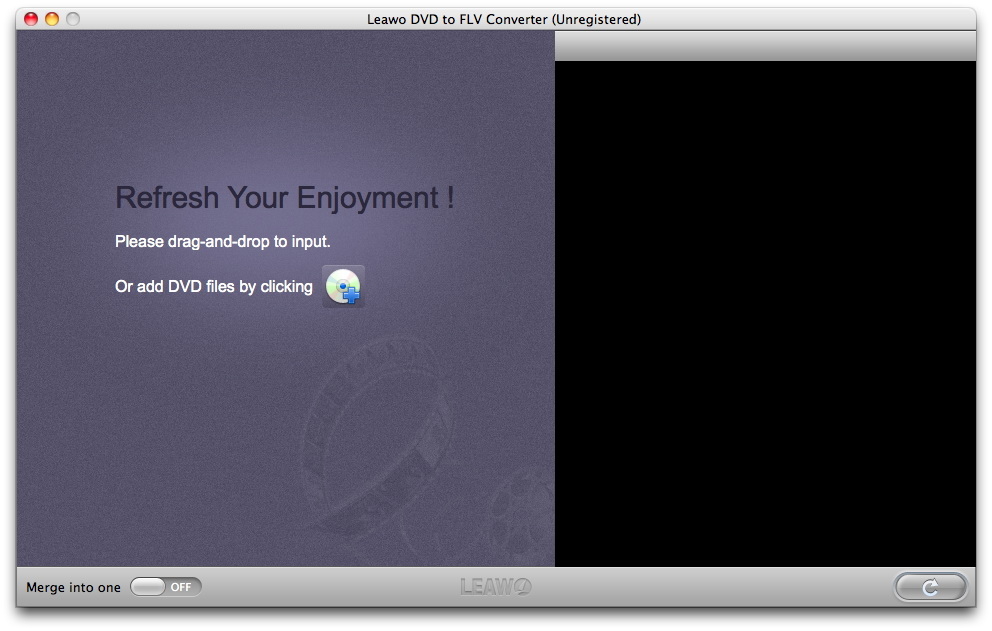992x631 pixels.
Task: Click the gray header strip above preview
Action: [x=765, y=46]
